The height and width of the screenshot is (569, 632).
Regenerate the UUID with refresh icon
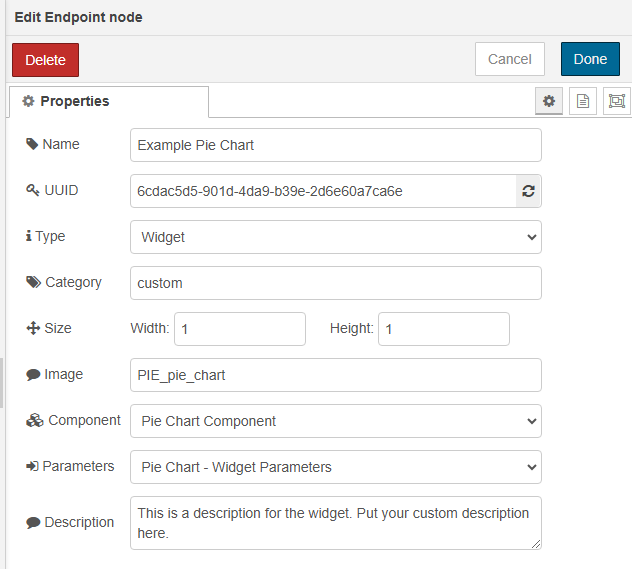point(528,191)
